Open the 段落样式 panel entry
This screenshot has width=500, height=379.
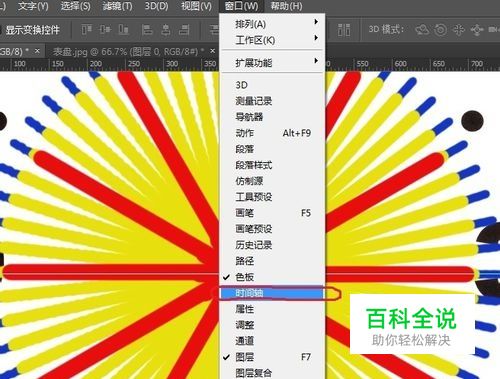pos(272,165)
